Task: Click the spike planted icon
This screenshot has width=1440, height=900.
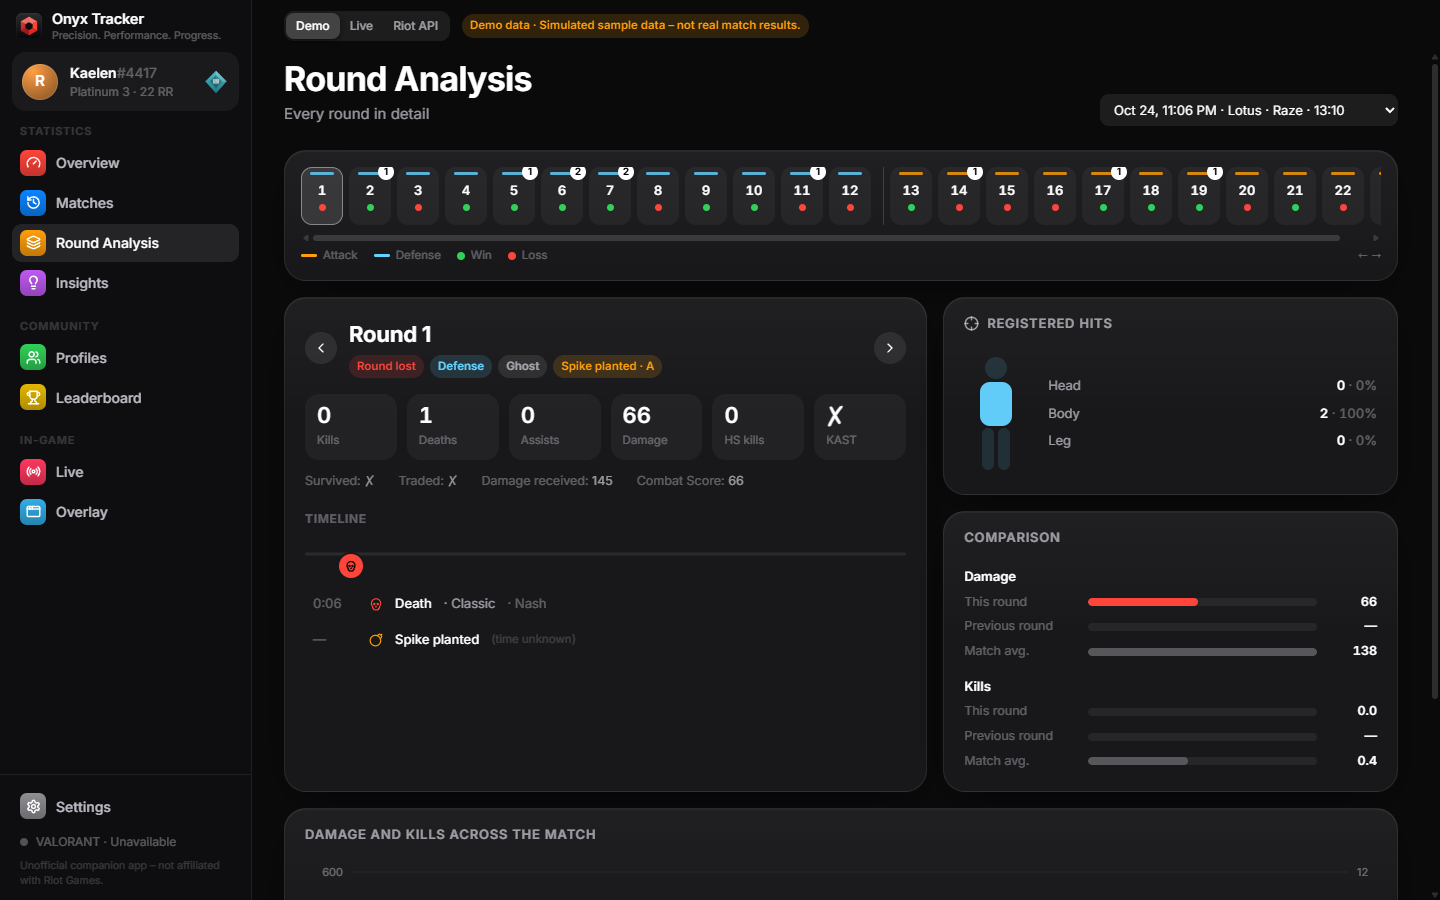Action: pyautogui.click(x=376, y=640)
